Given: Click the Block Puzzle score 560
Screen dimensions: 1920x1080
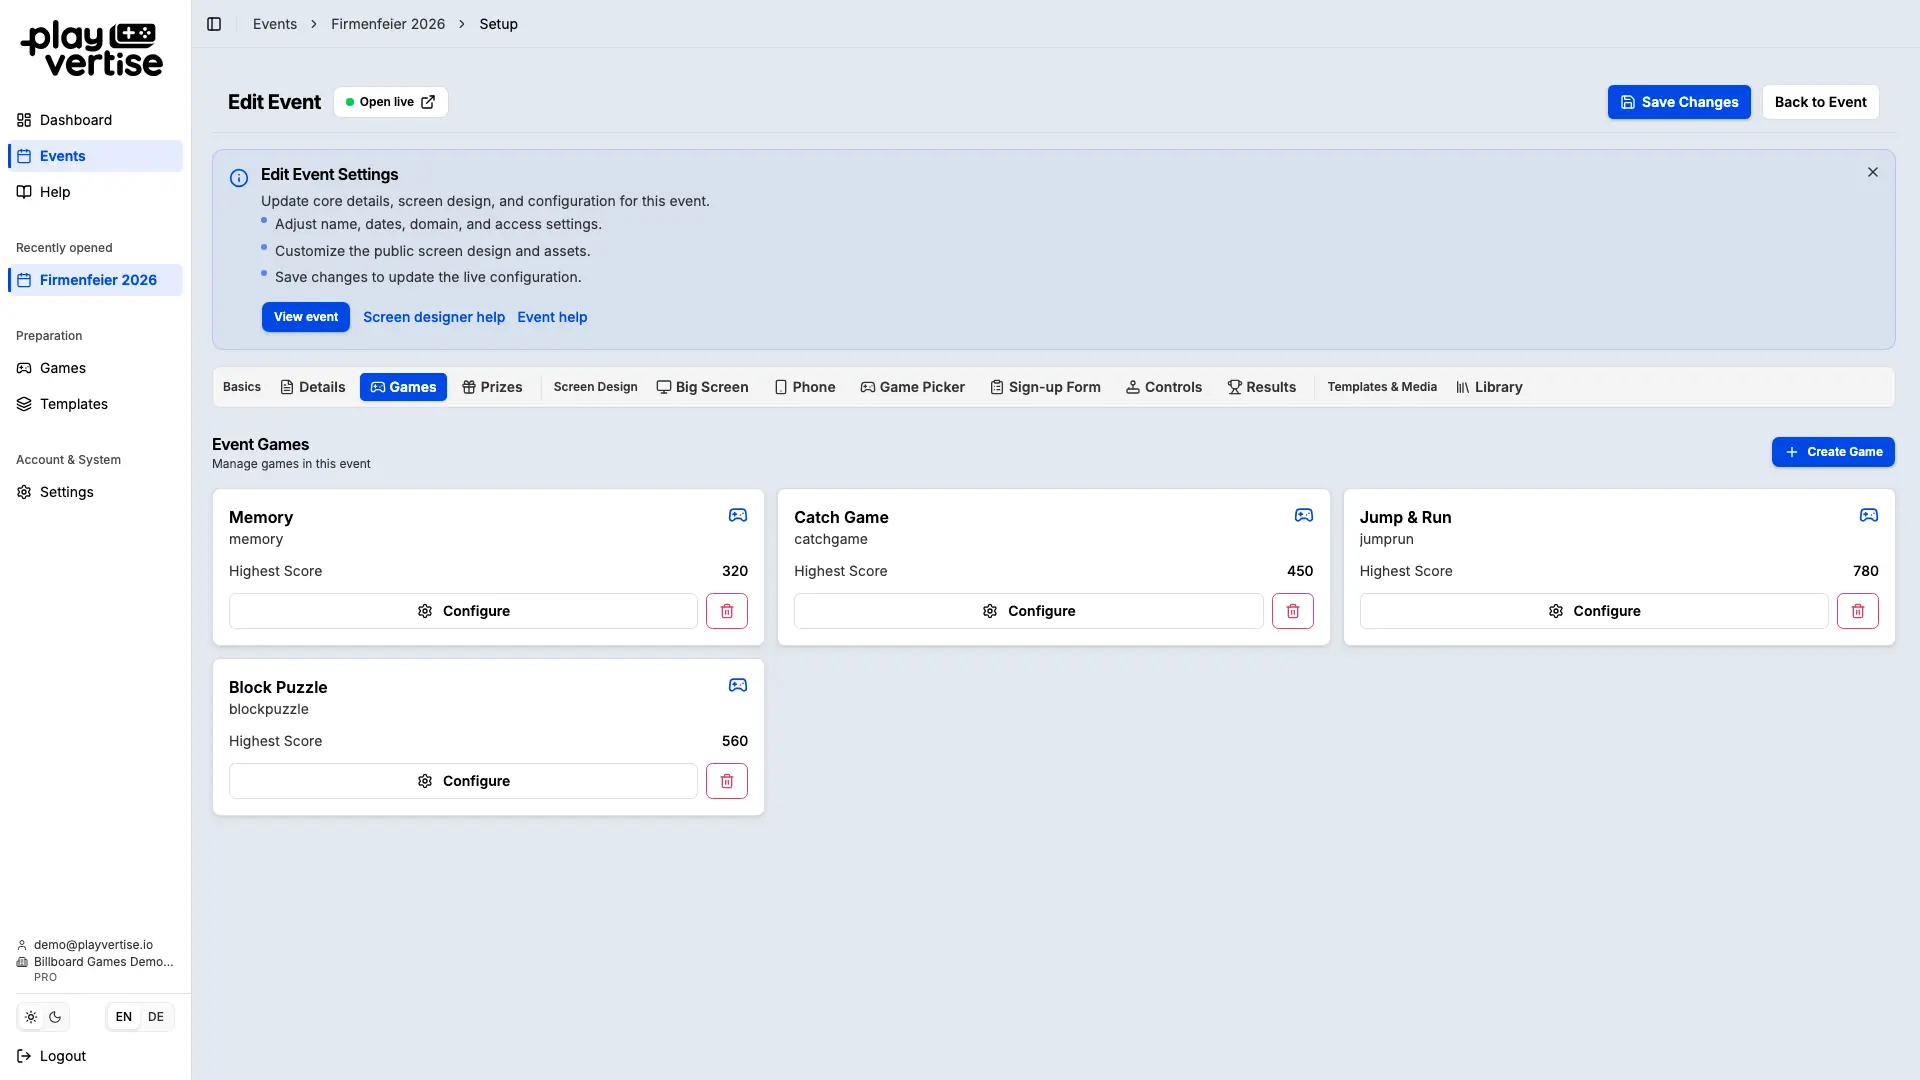Looking at the screenshot, I should (x=735, y=741).
